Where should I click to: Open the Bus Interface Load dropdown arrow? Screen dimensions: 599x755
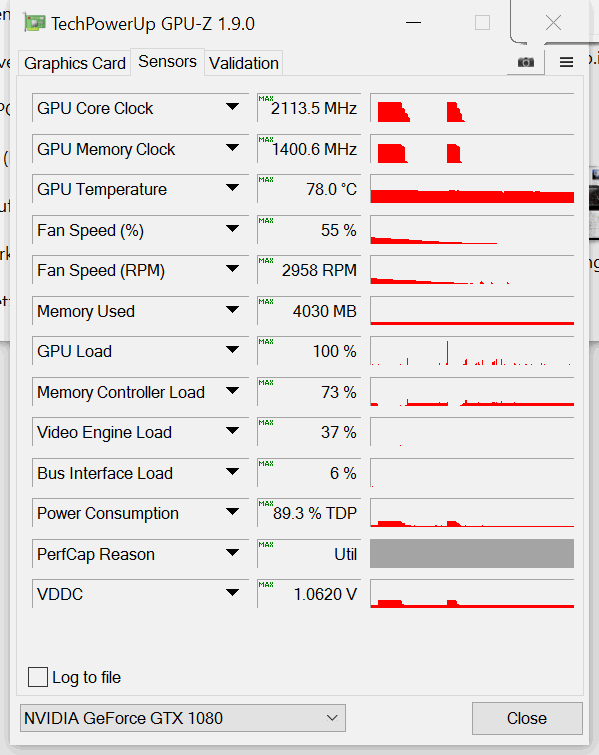coord(232,471)
